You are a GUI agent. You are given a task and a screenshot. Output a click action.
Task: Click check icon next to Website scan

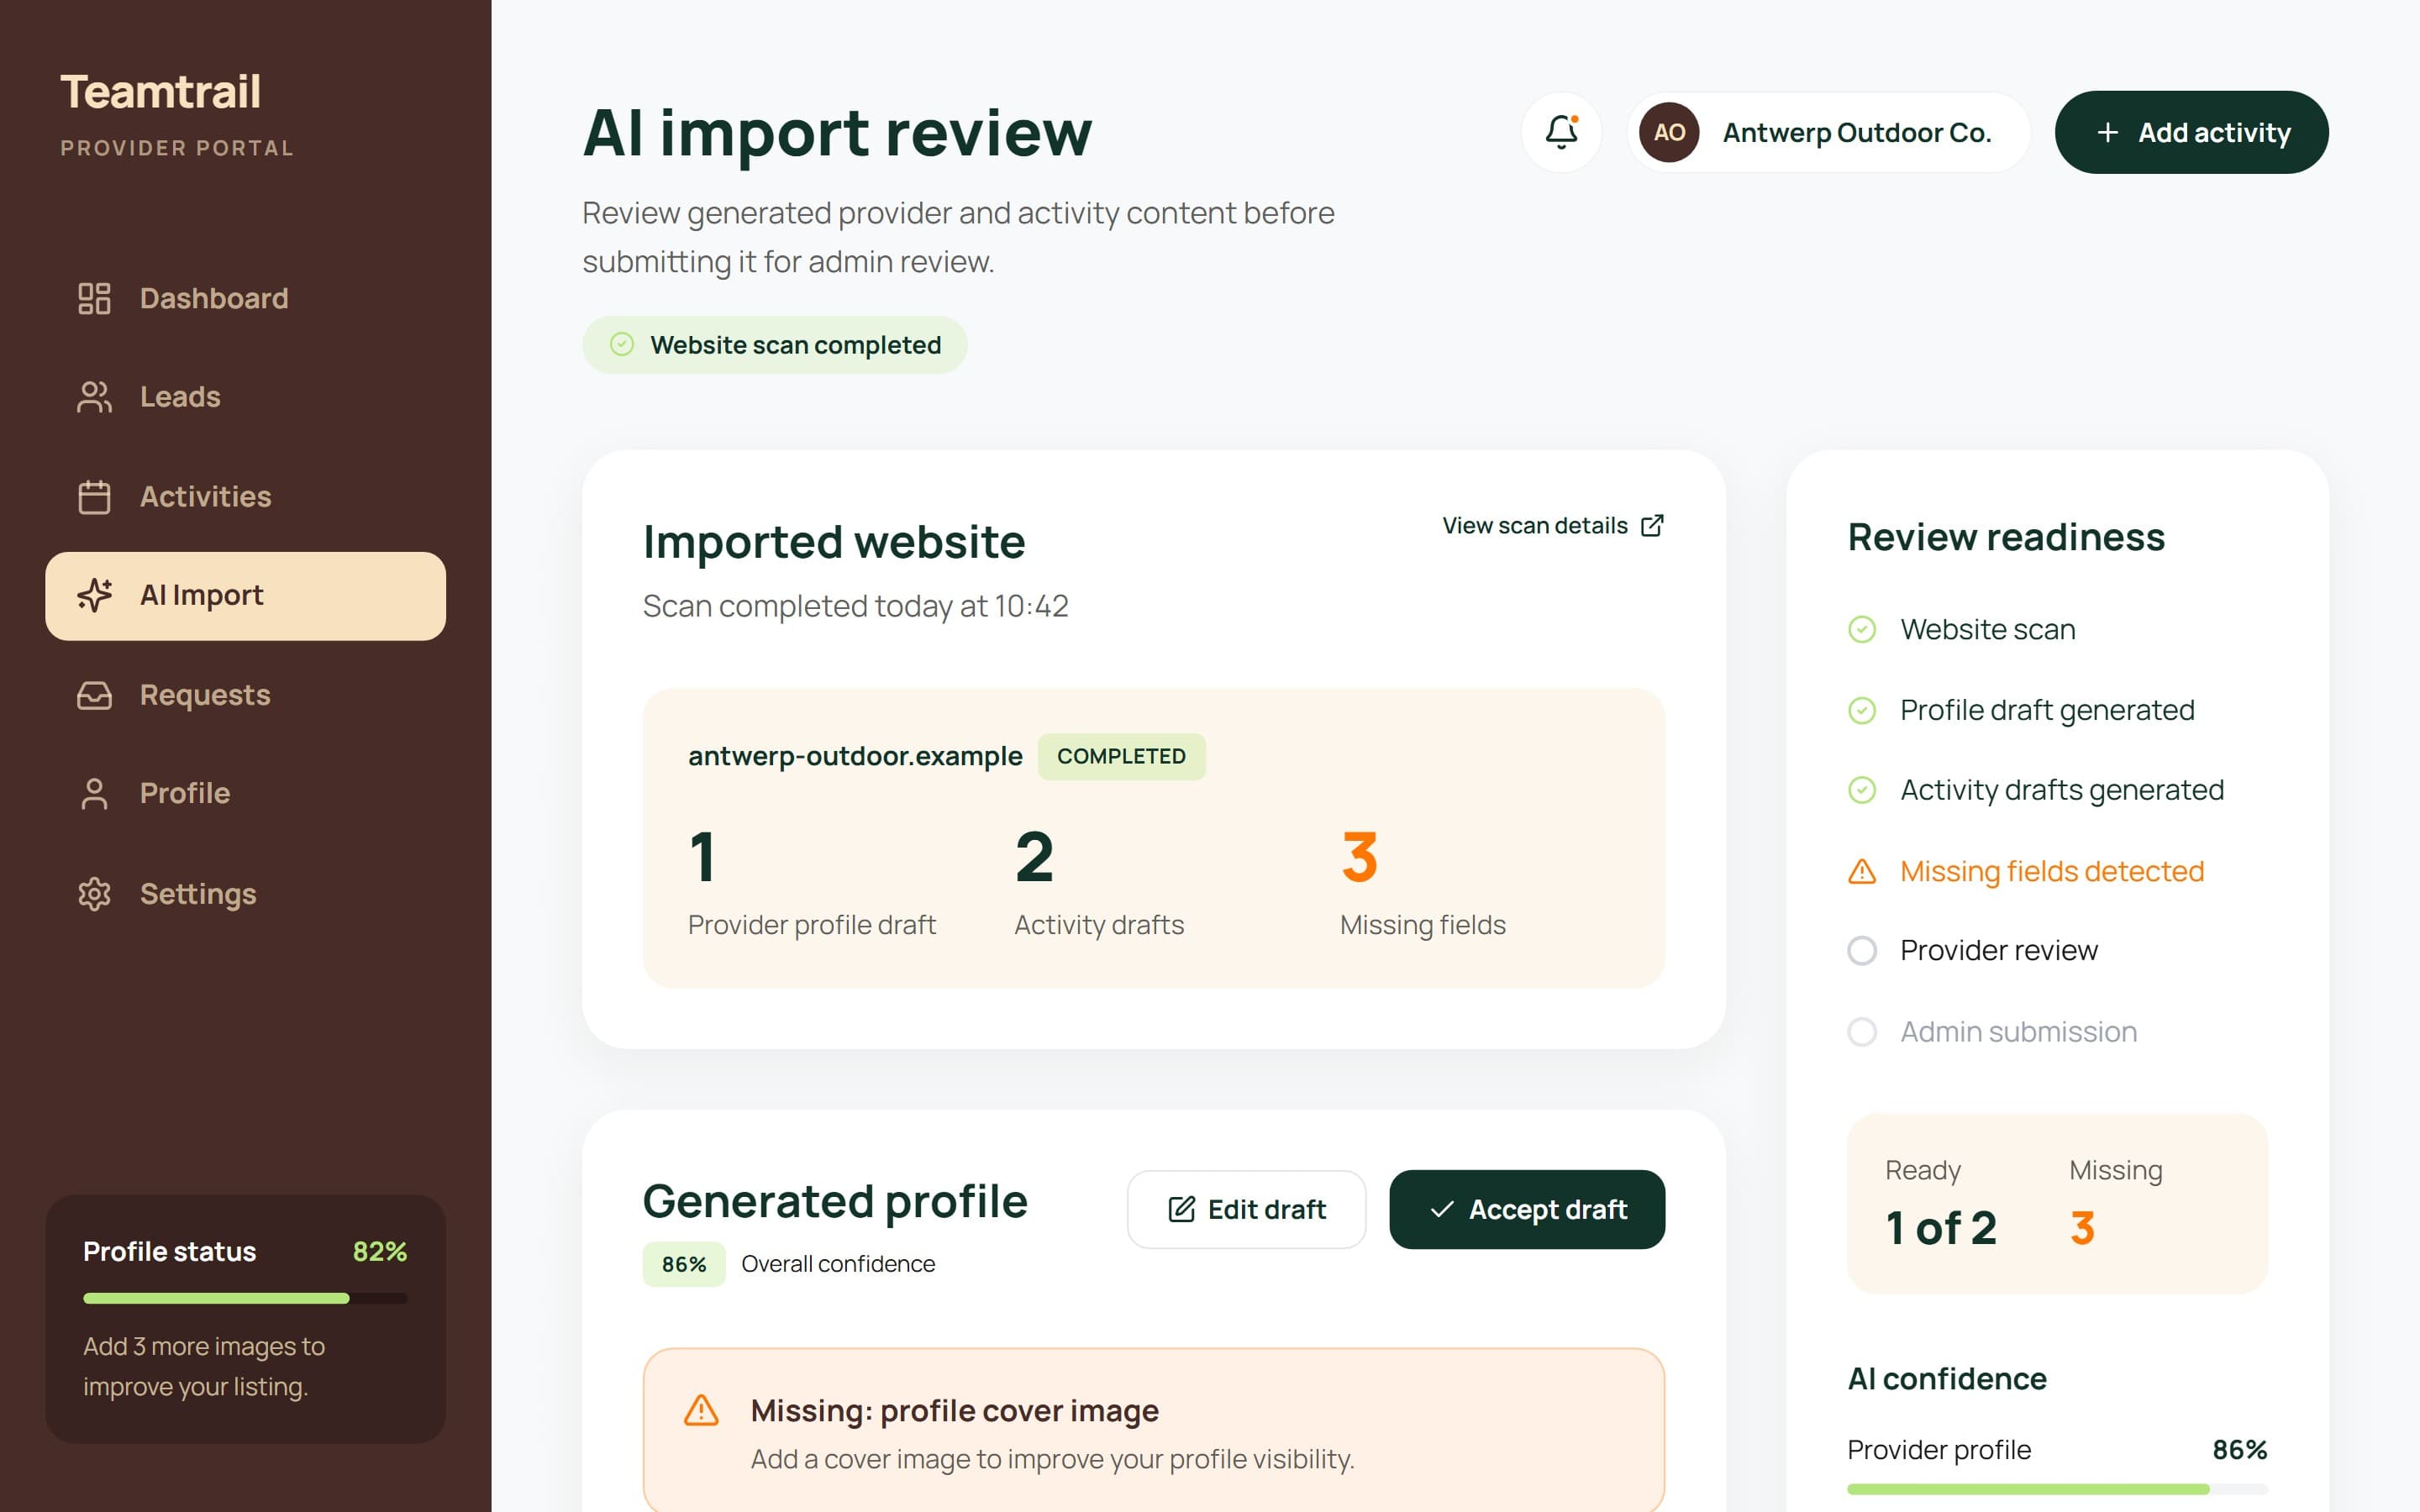[1861, 629]
